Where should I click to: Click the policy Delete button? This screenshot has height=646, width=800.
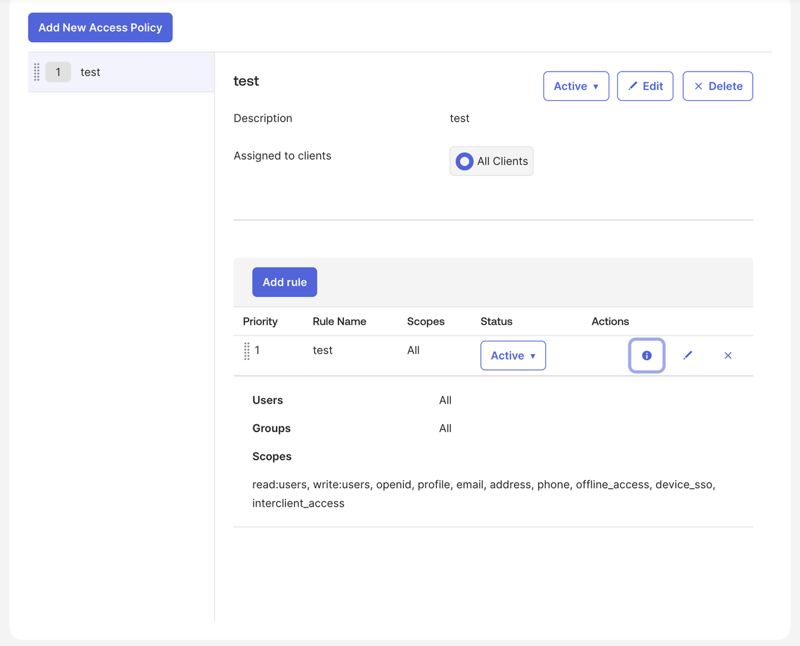point(717,86)
